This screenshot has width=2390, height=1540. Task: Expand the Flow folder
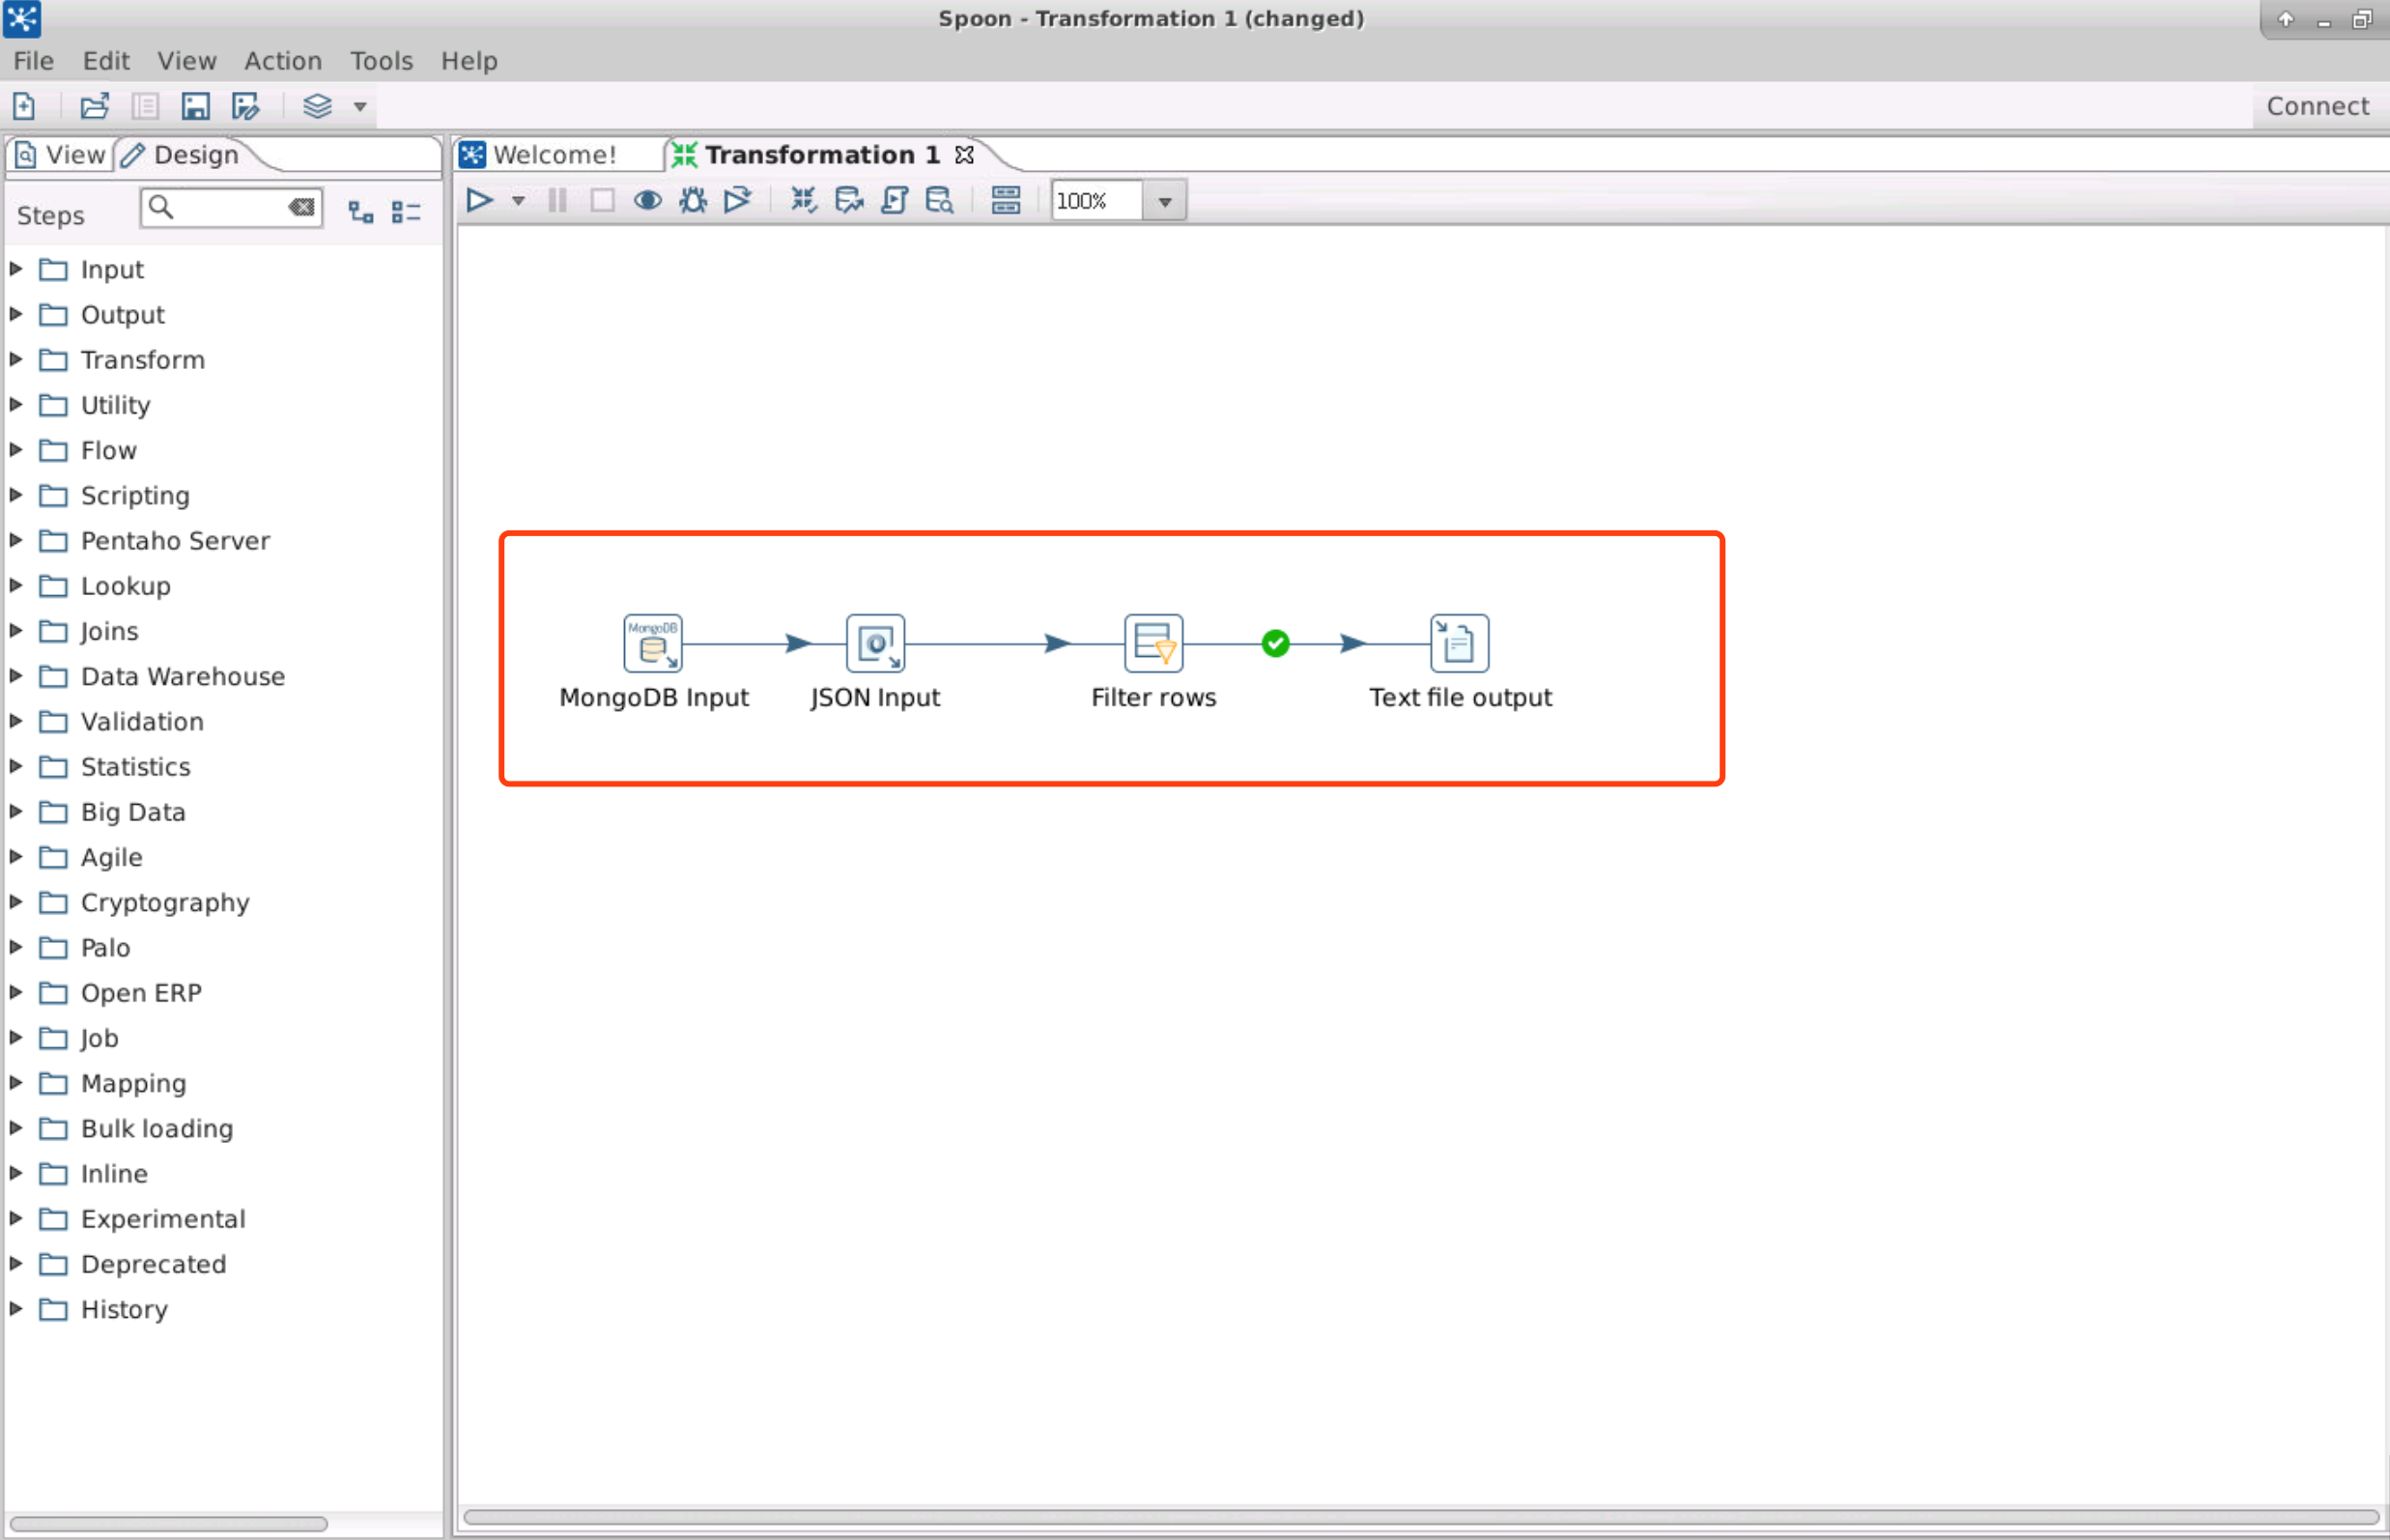[16, 450]
